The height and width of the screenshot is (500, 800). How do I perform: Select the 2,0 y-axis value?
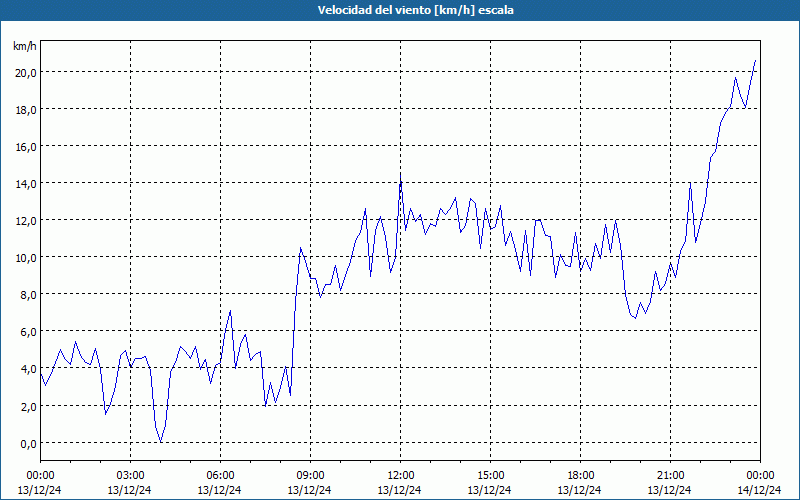click(28, 407)
